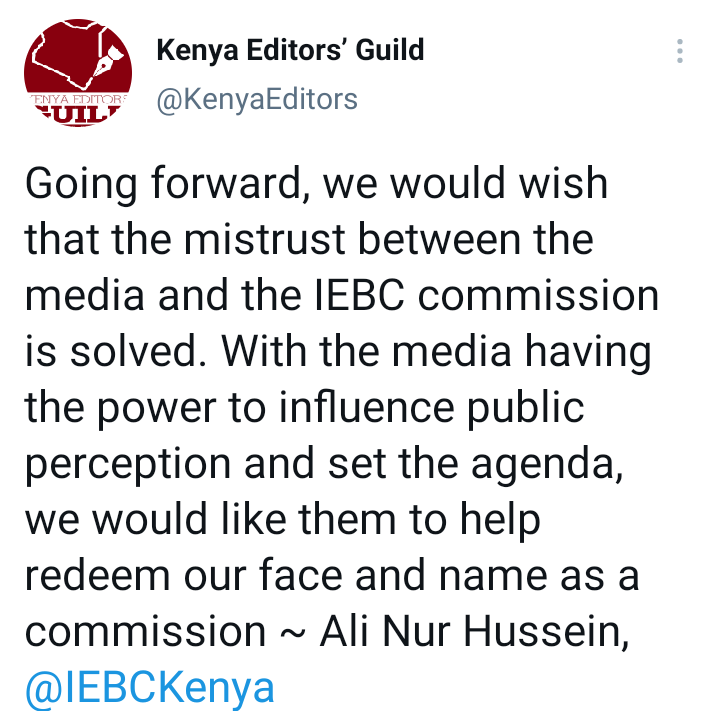
Task: Open the Kenya Editors' Guild display name
Action: (x=290, y=50)
